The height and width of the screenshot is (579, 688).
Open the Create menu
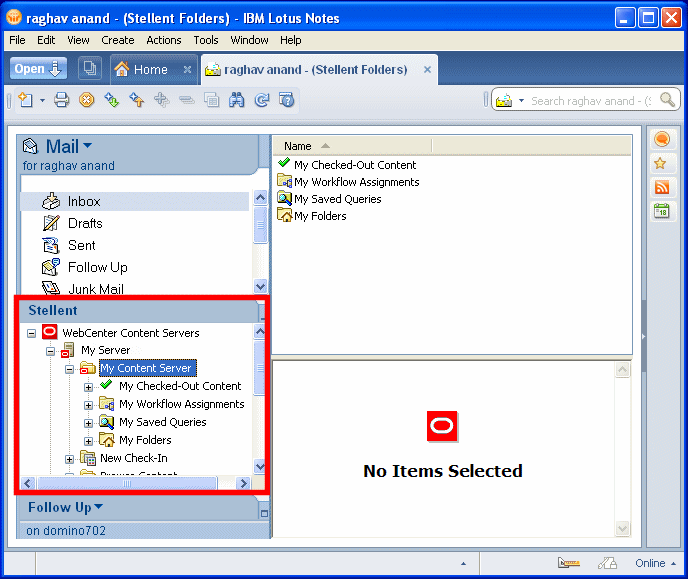118,40
